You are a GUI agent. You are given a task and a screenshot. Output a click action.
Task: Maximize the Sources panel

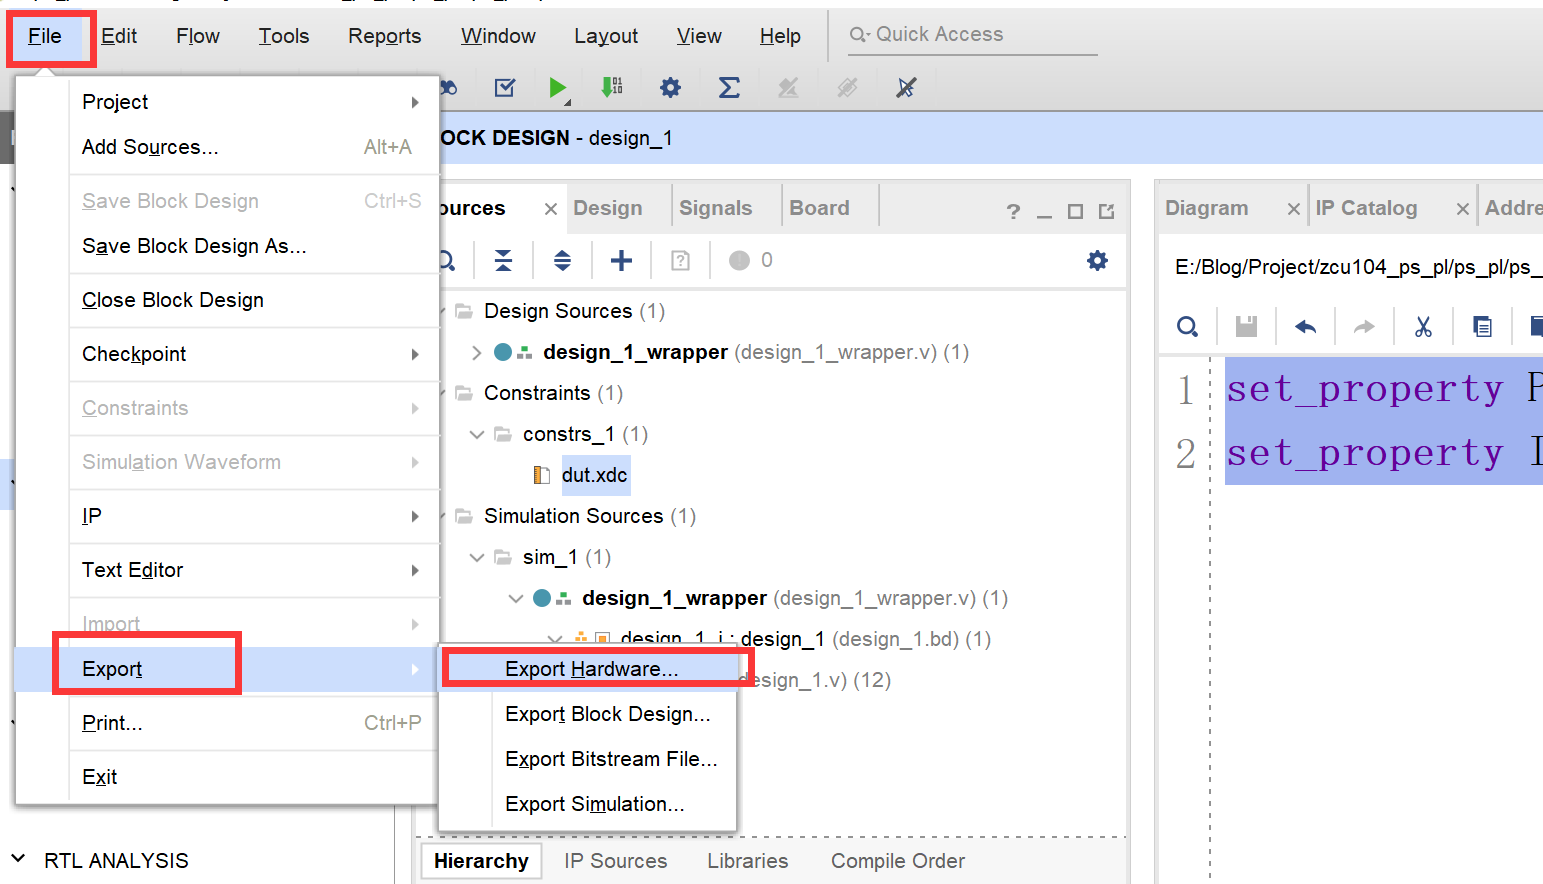(x=1075, y=211)
